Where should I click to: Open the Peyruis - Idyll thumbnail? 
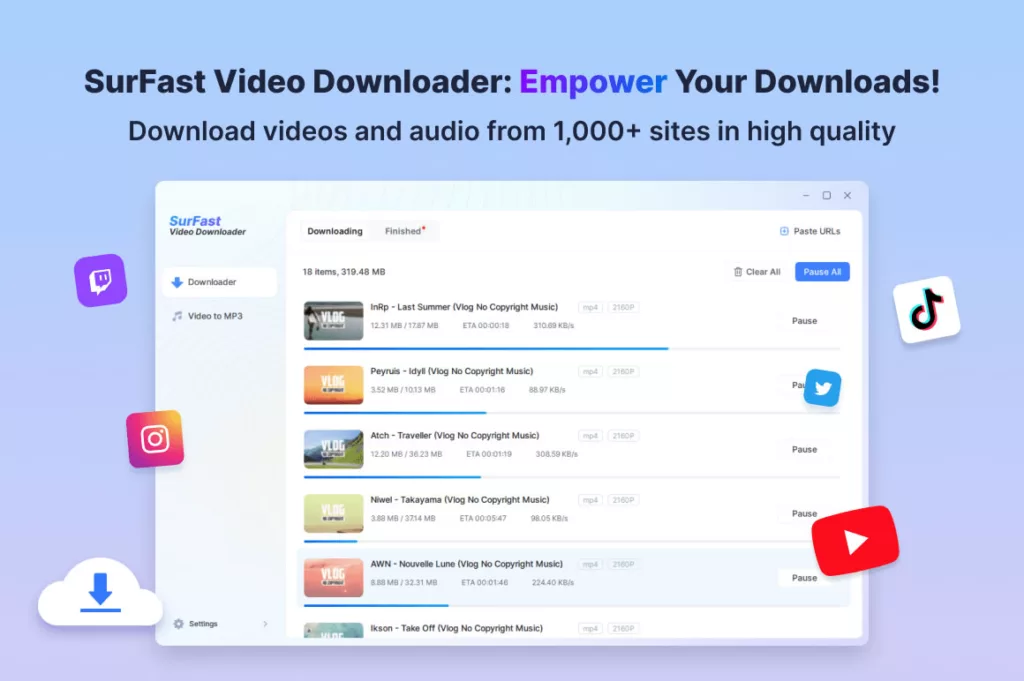333,385
